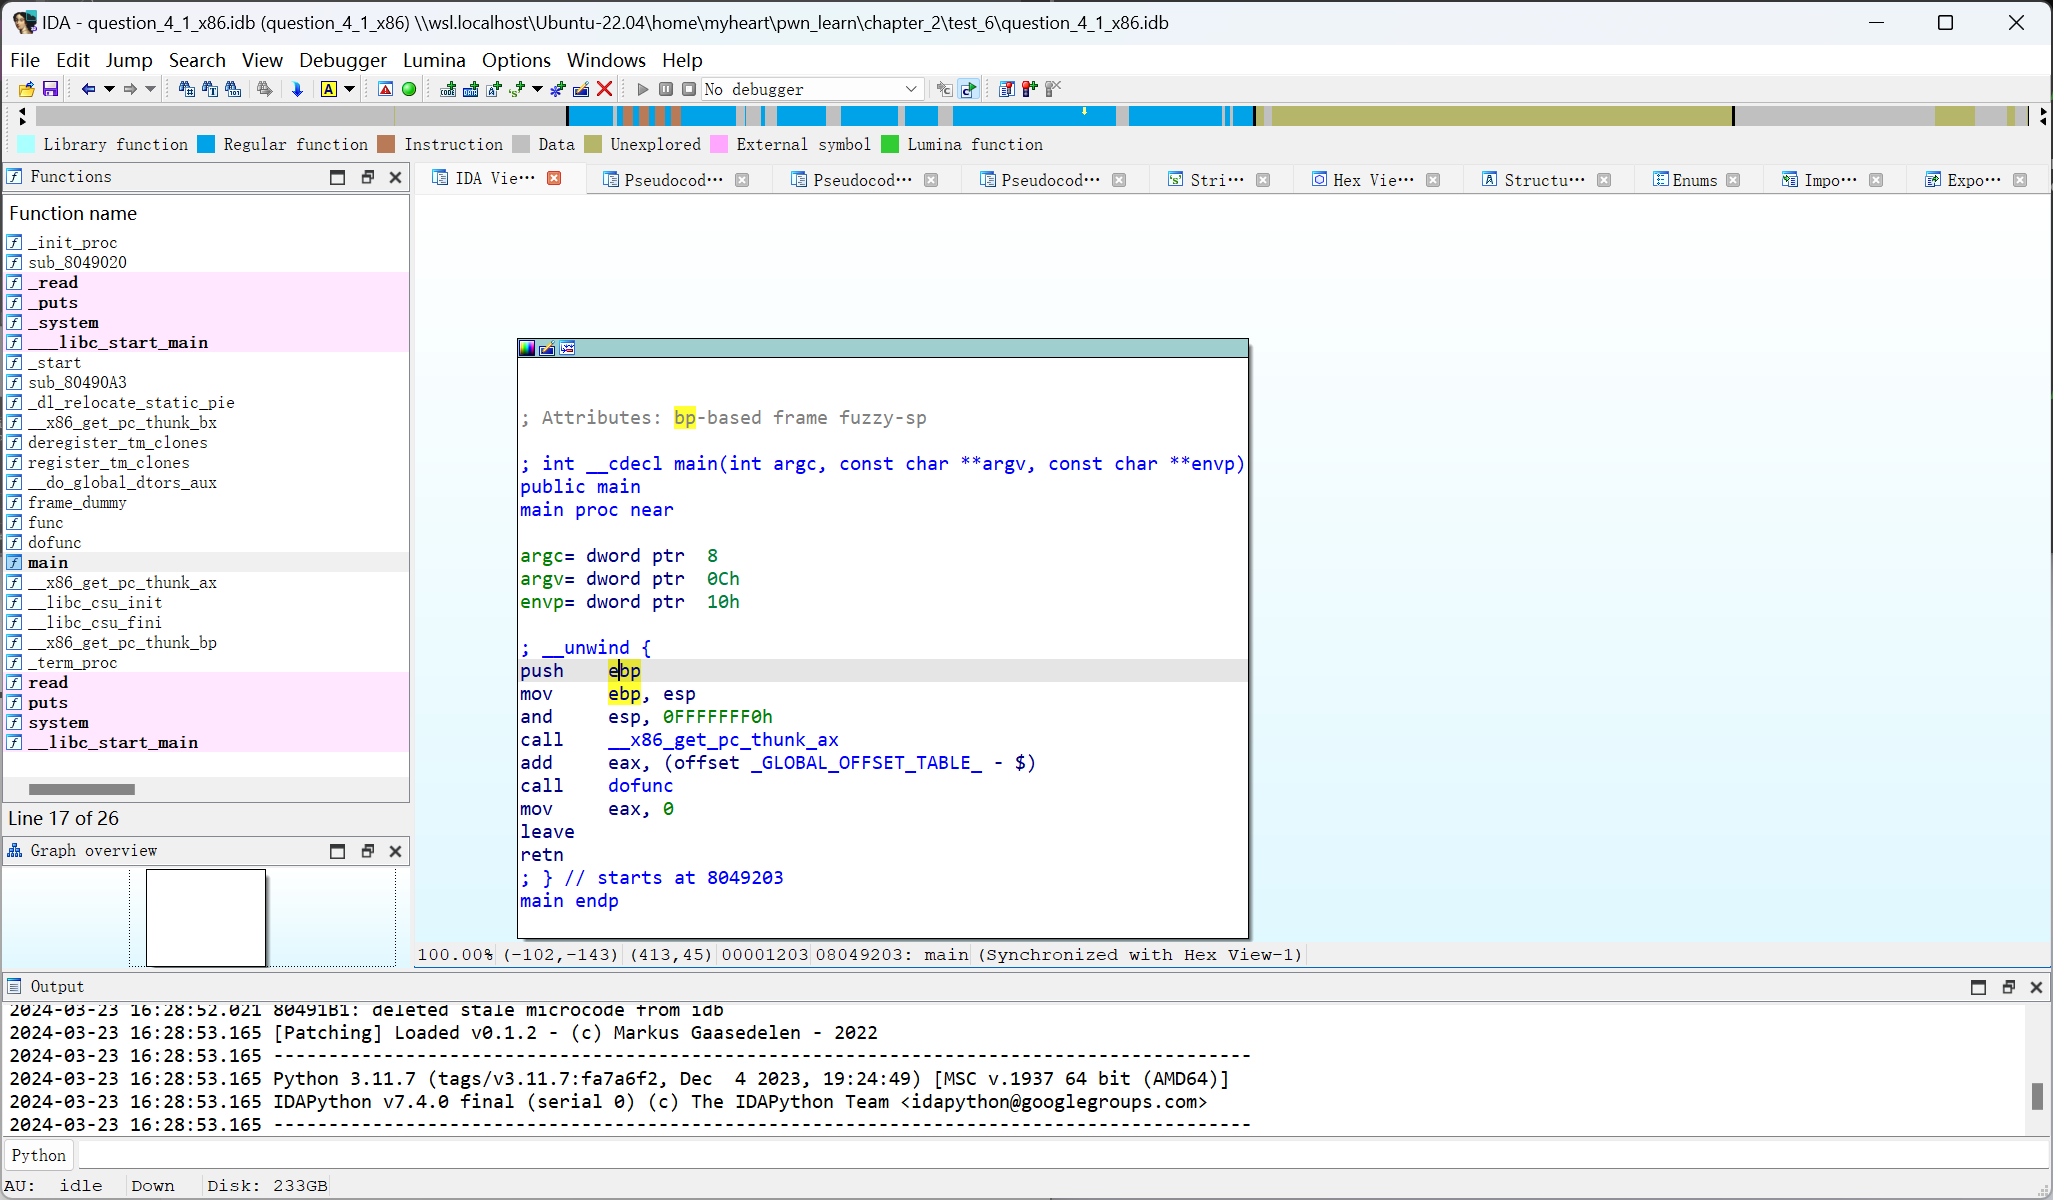Click the Functions panel horizontal scrollbar
The height and width of the screenshot is (1200, 2053).
pyautogui.click(x=81, y=789)
